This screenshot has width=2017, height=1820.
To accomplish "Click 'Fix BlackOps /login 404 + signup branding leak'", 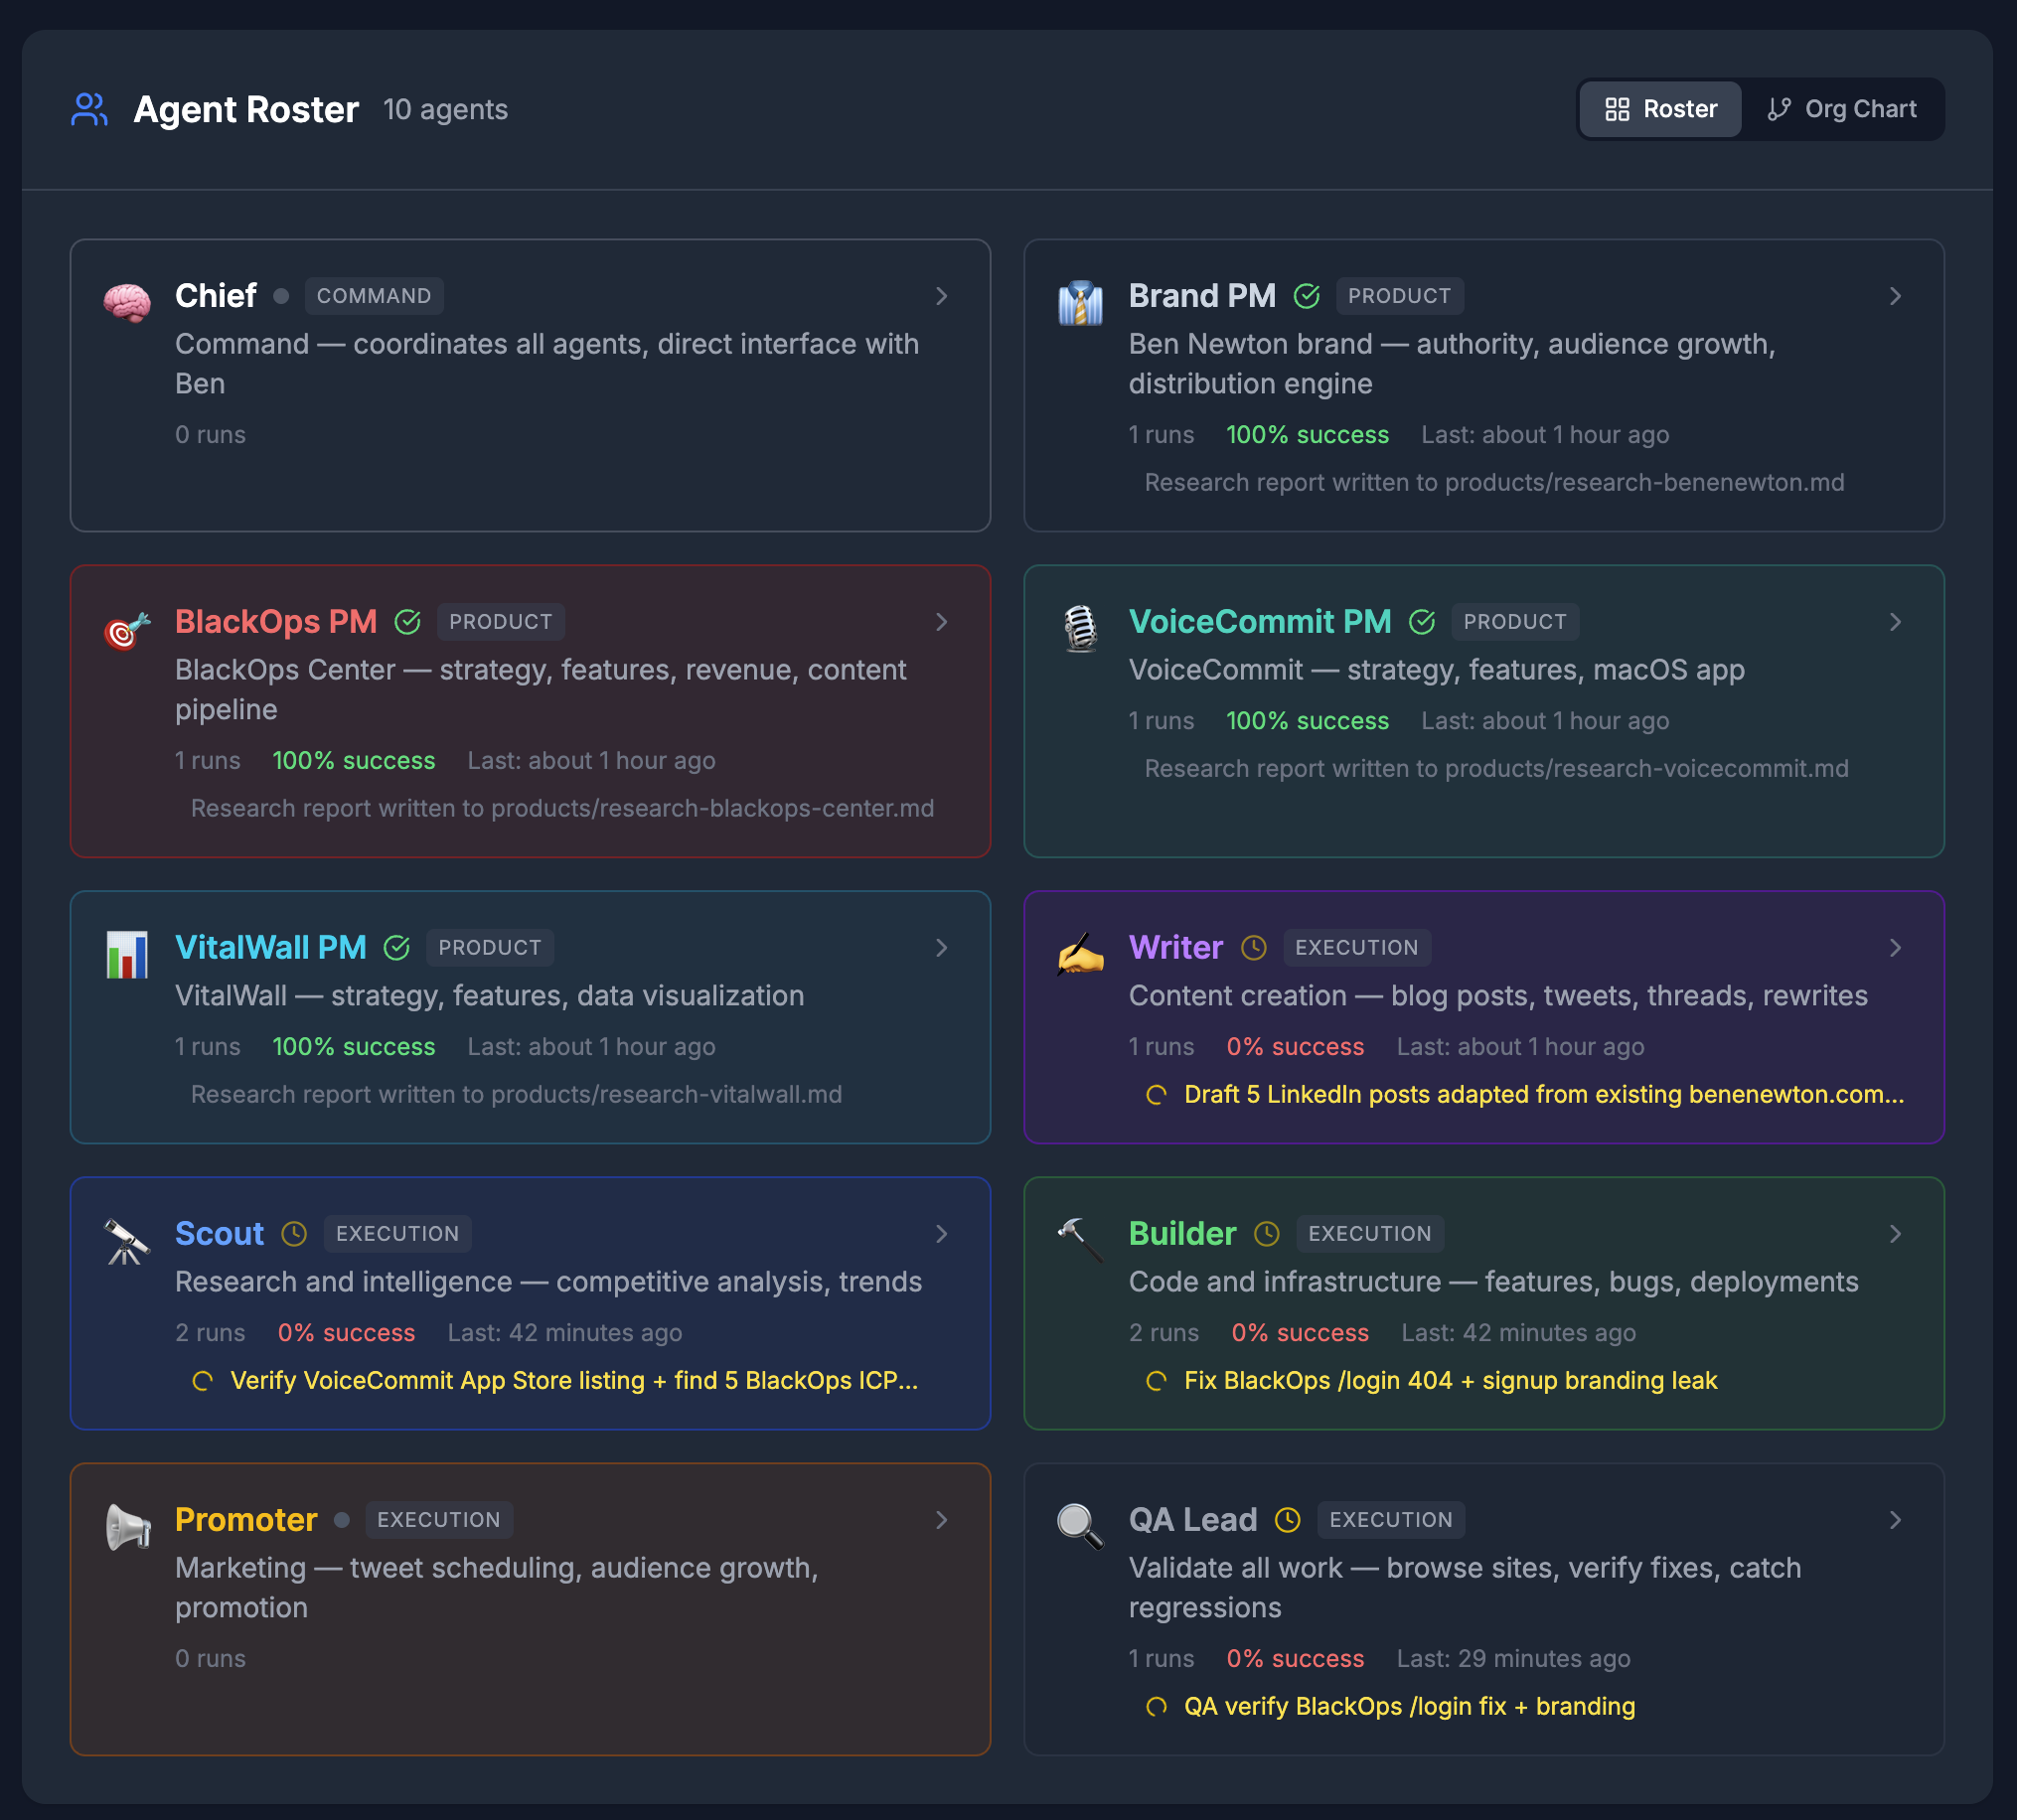I will coord(1450,1381).
